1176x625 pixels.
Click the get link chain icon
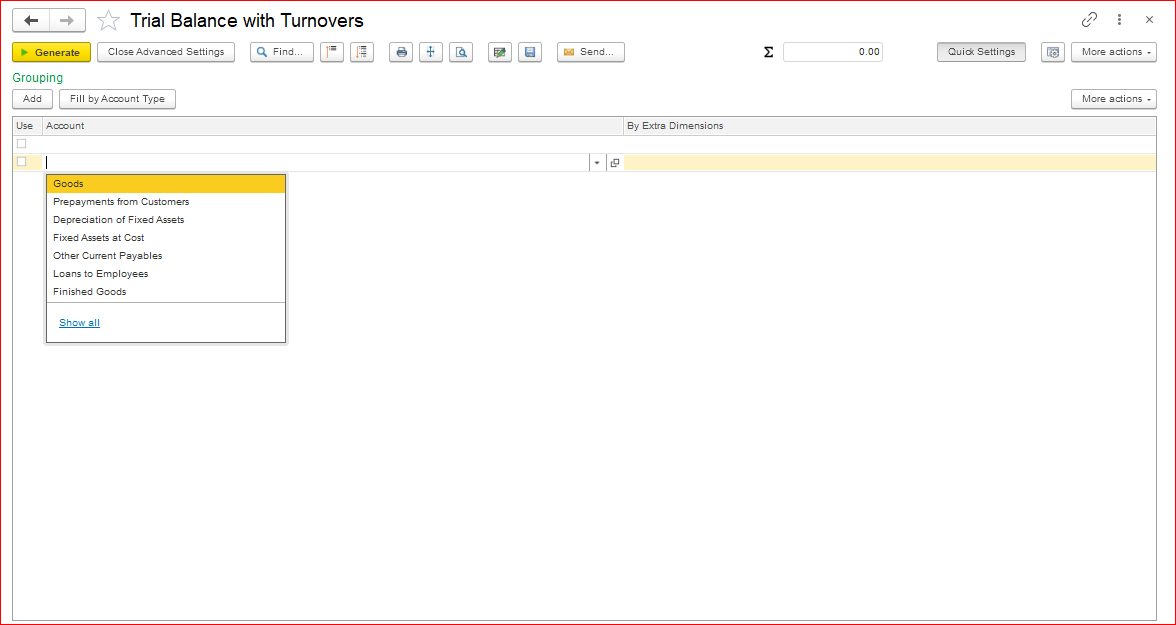point(1089,20)
